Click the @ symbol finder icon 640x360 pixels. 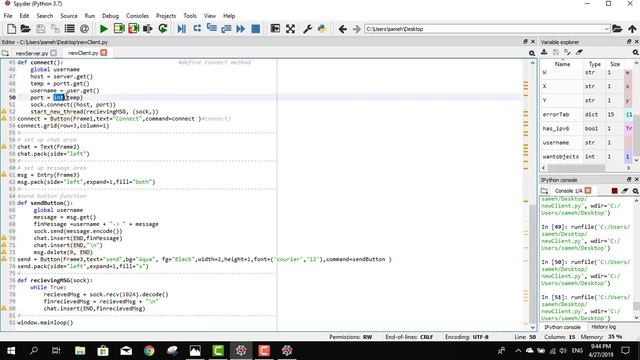[84, 29]
